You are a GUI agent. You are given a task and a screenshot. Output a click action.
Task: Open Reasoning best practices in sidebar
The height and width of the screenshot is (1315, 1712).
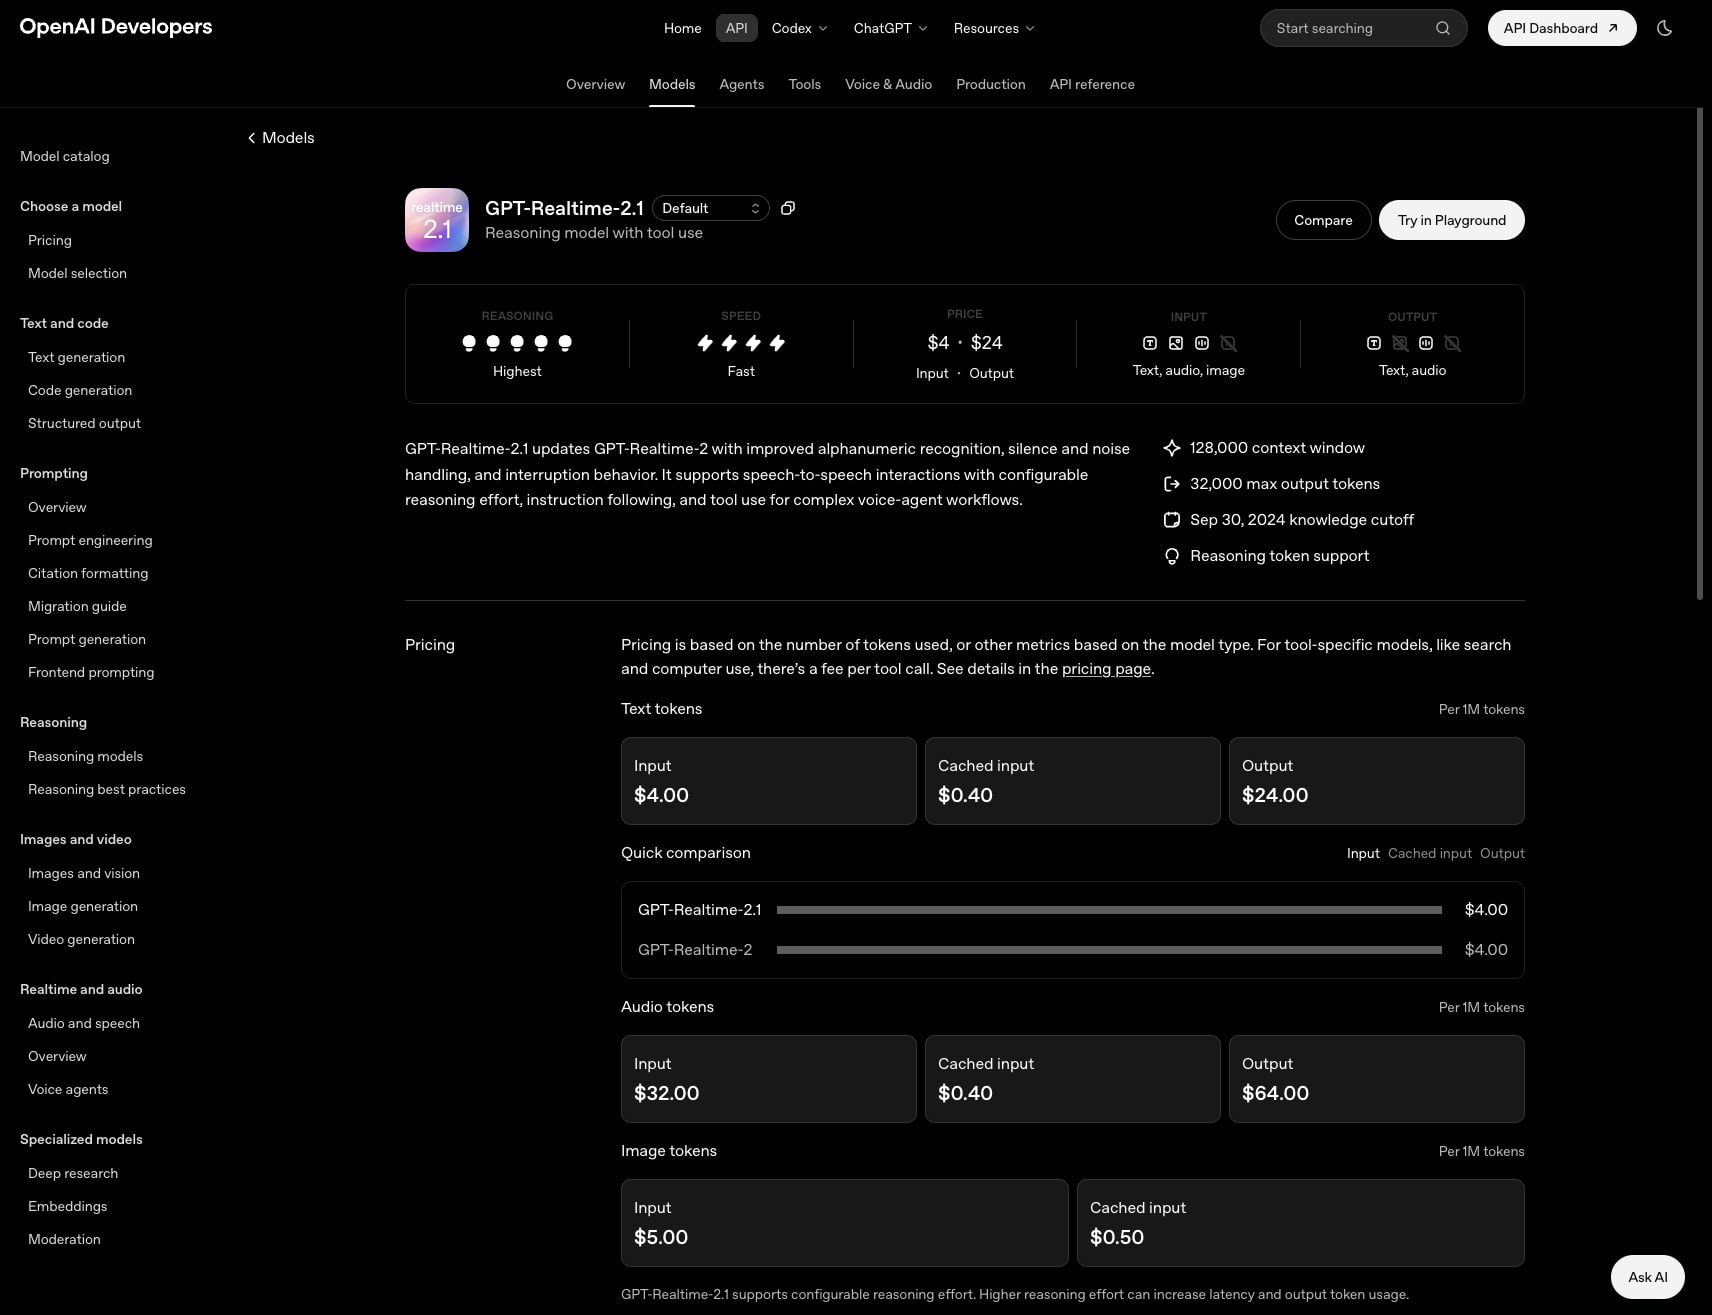click(x=107, y=789)
